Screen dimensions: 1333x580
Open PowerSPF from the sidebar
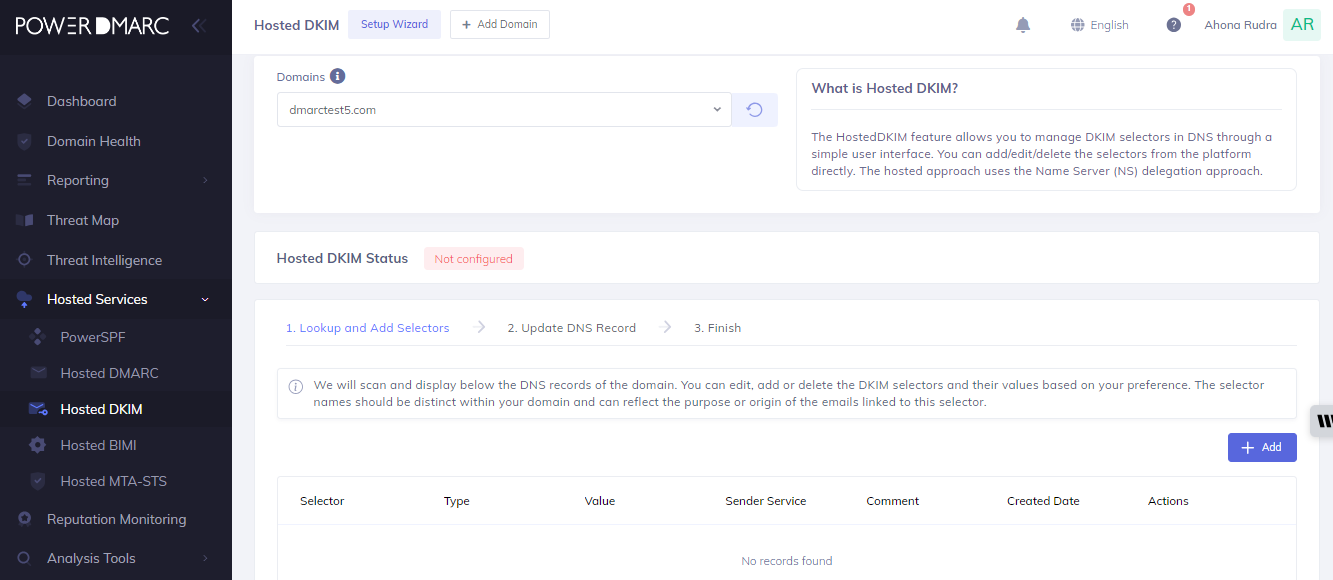point(92,337)
